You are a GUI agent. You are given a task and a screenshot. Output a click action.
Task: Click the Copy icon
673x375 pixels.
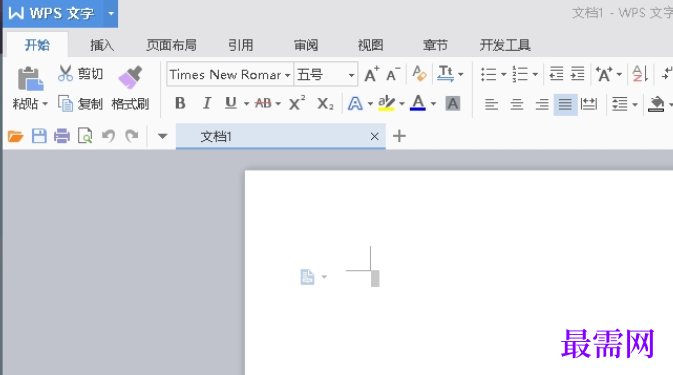65,103
